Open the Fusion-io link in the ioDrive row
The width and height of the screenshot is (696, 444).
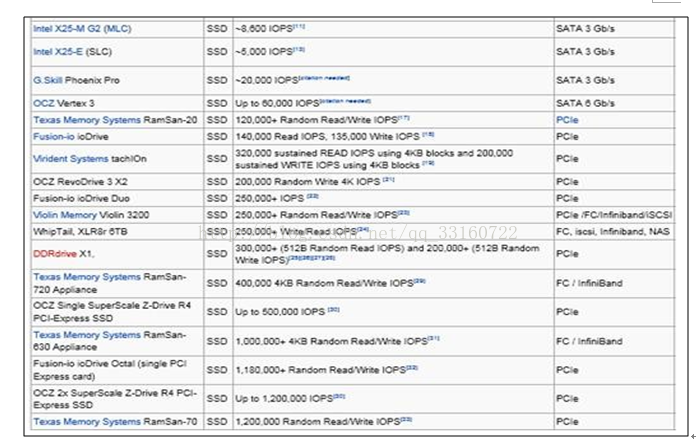54,137
